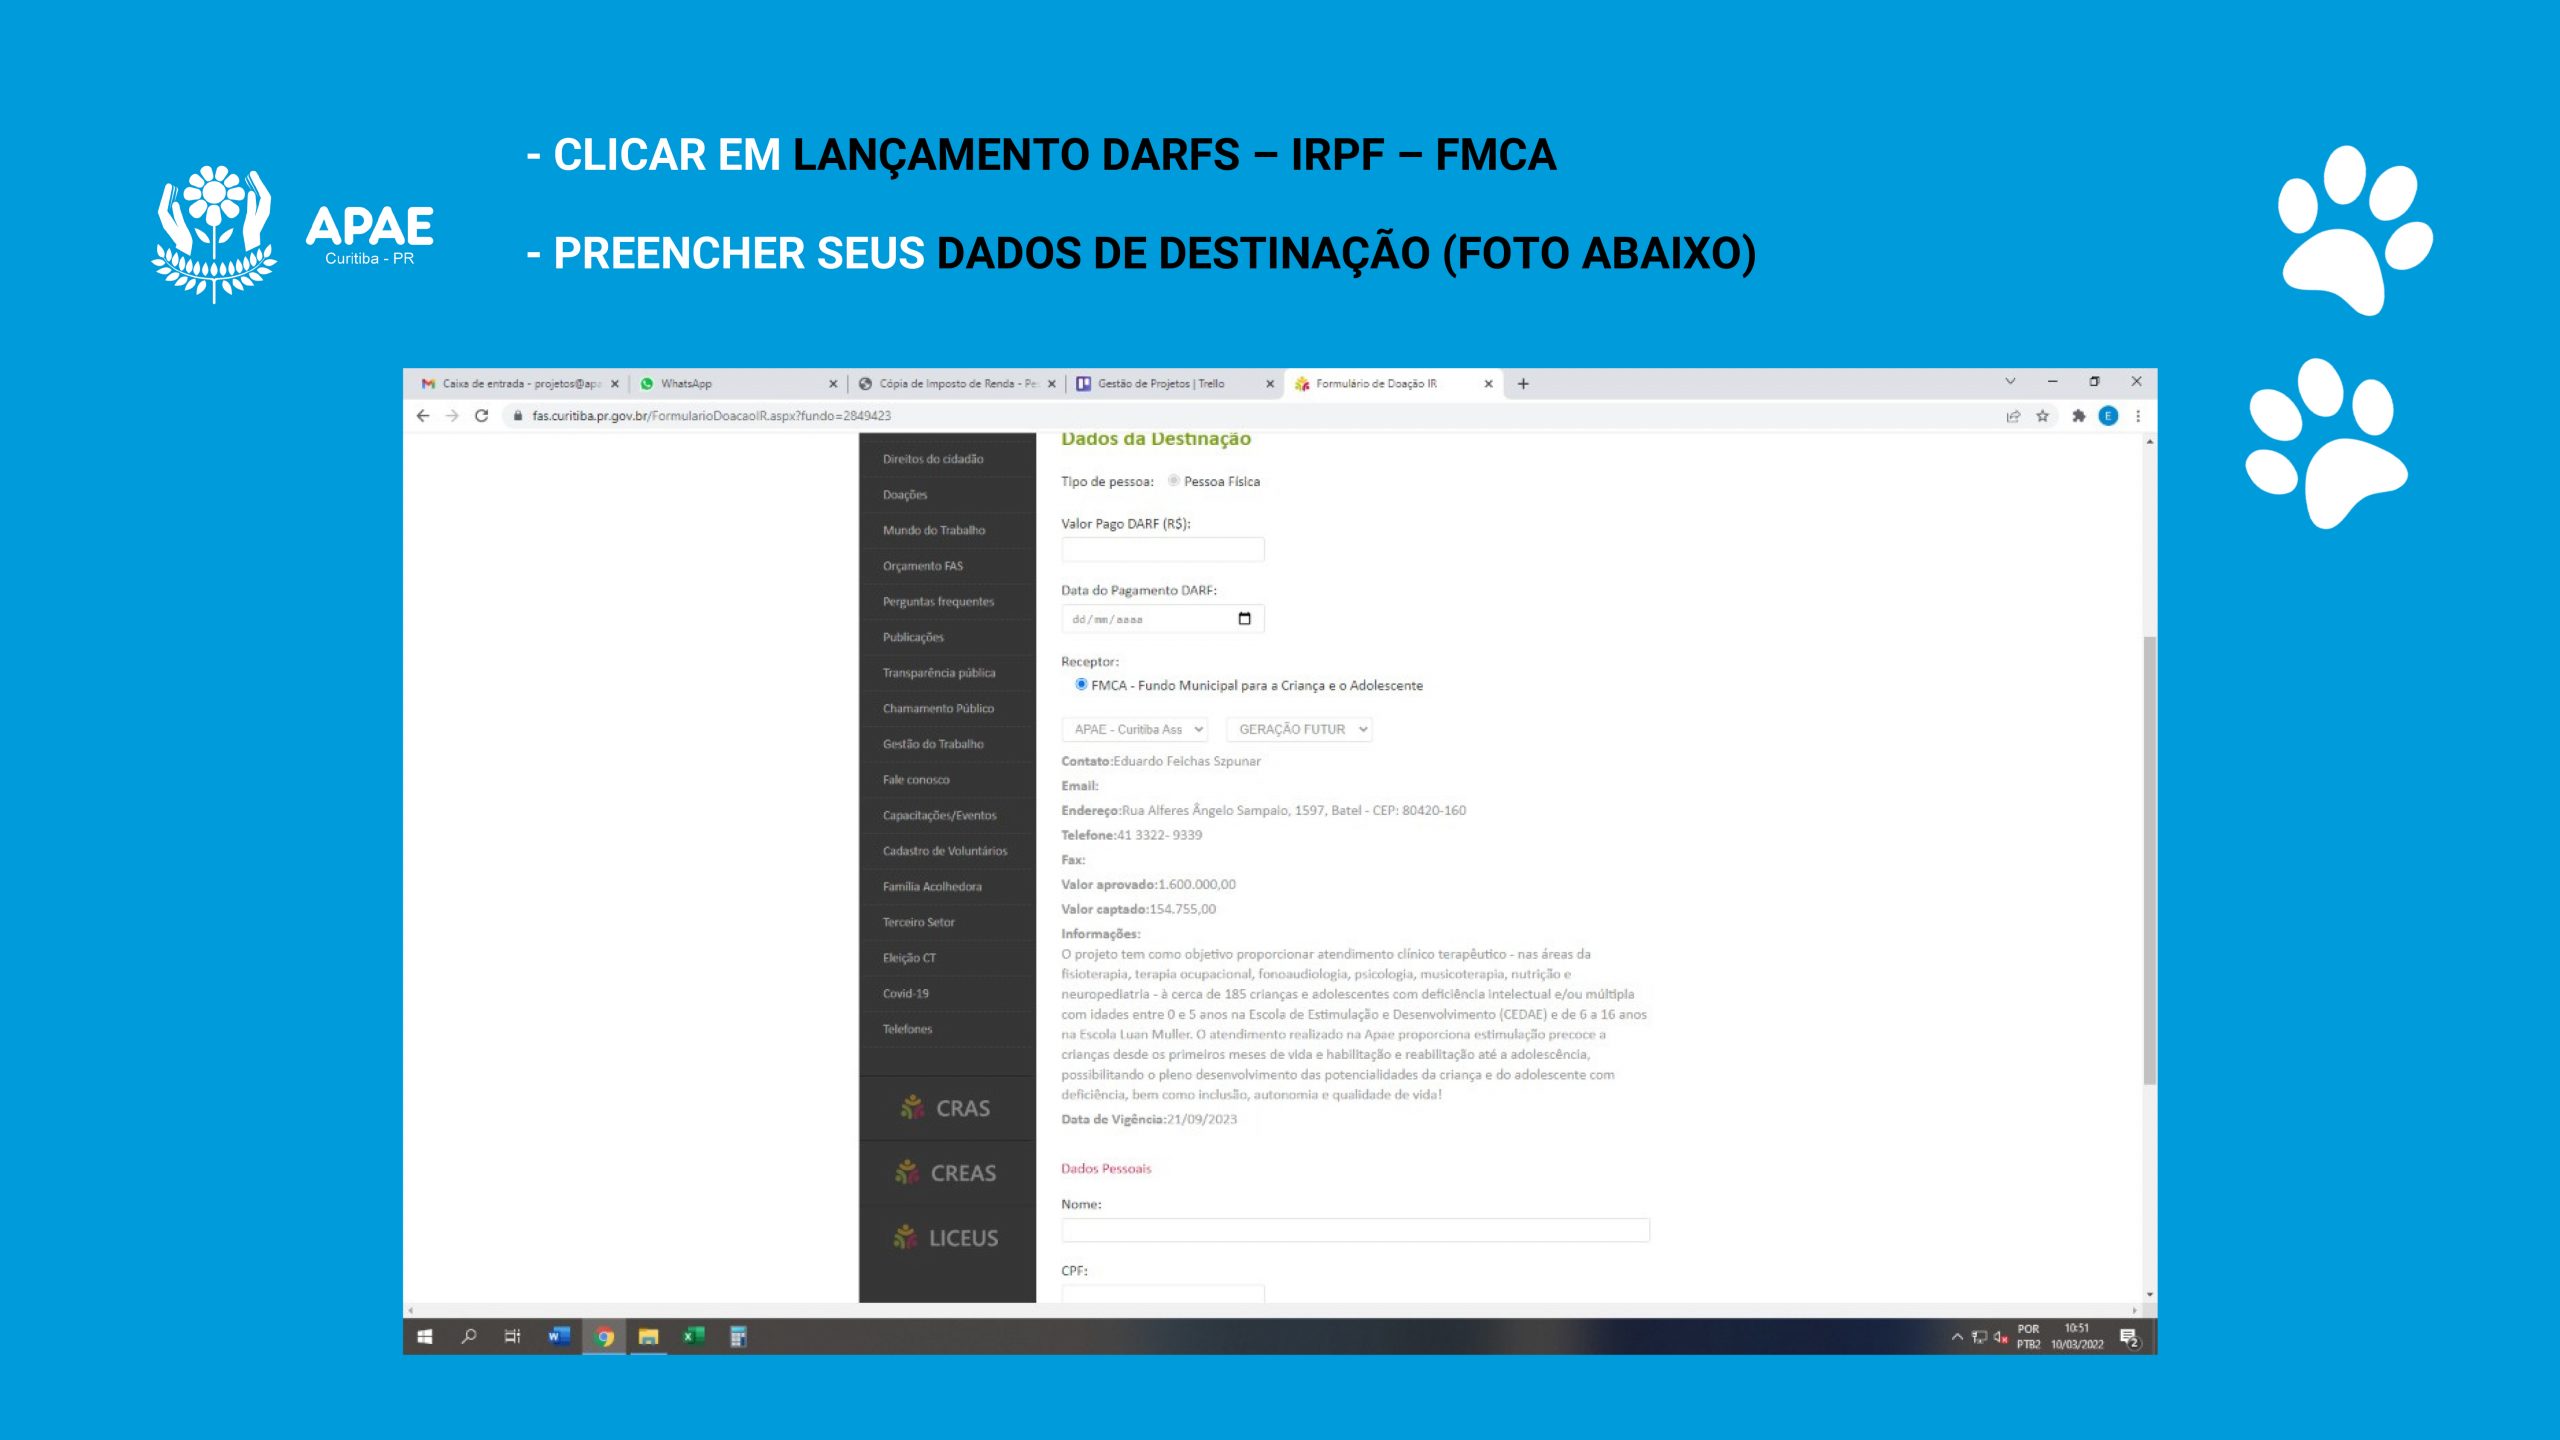The height and width of the screenshot is (1440, 2560).
Task: Click the Nome input field
Action: [x=1355, y=1230]
